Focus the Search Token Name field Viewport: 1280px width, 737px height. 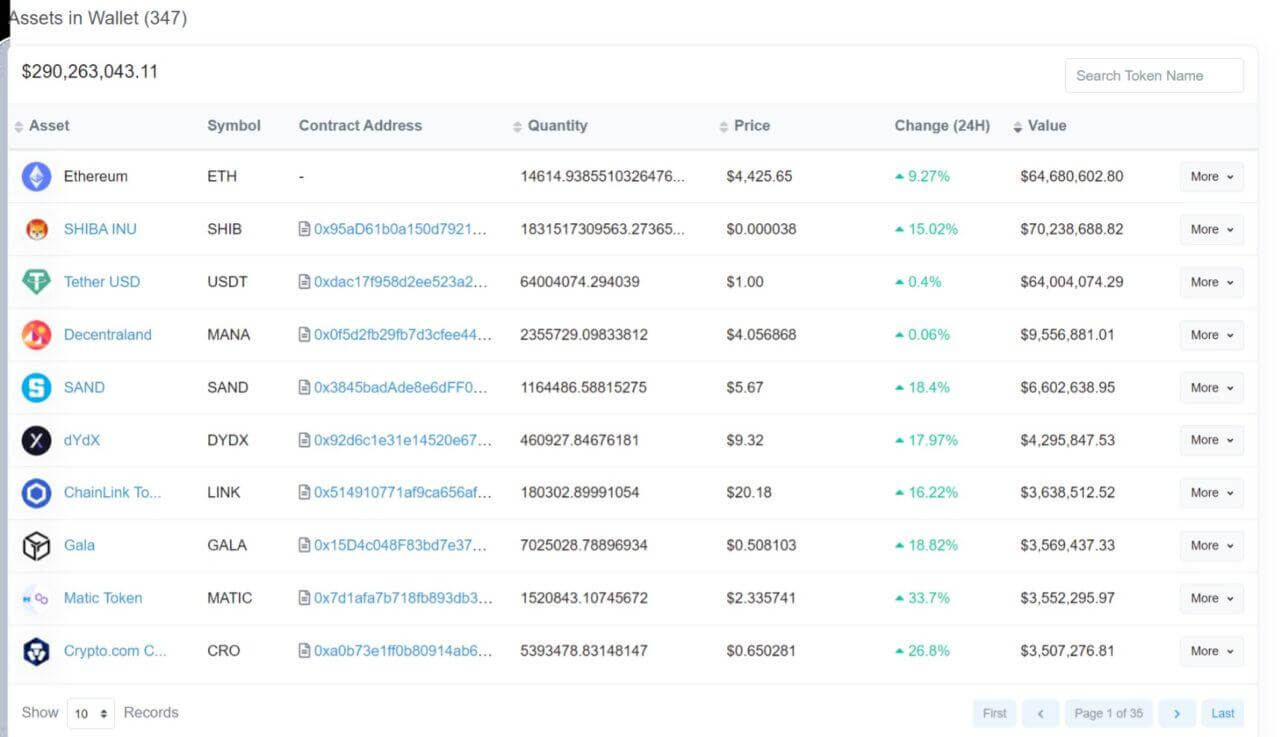(x=1154, y=76)
